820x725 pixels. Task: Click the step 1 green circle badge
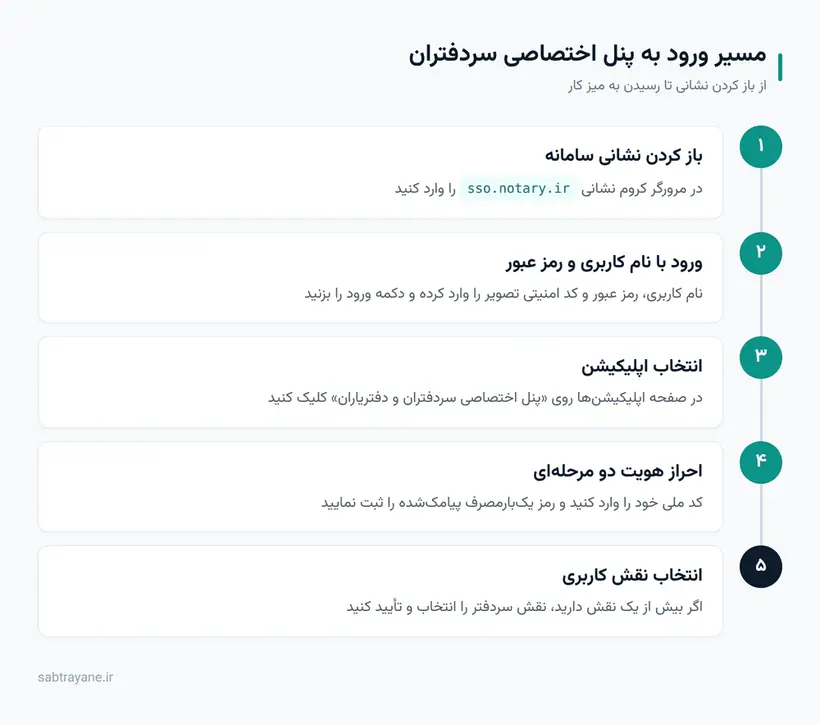tap(760, 147)
